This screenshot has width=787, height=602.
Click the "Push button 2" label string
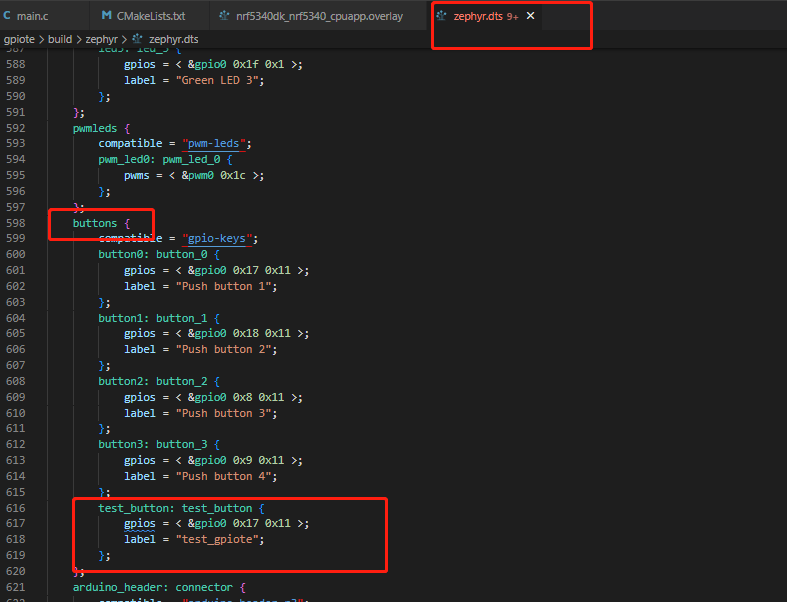coord(223,349)
